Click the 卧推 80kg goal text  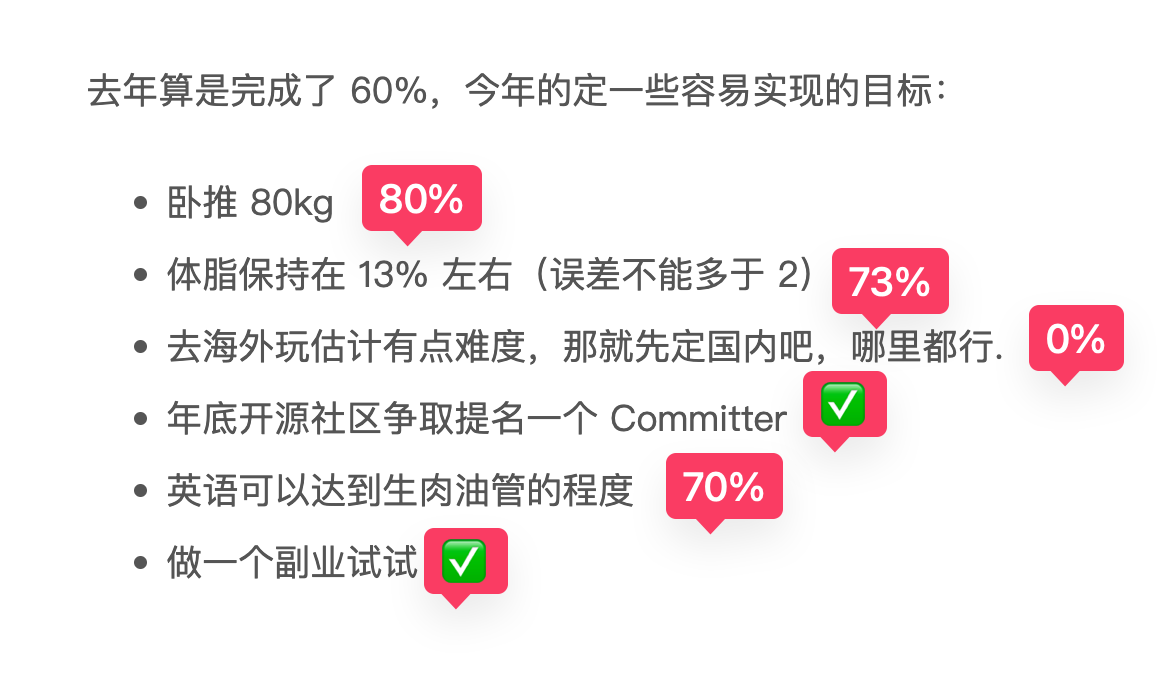250,203
